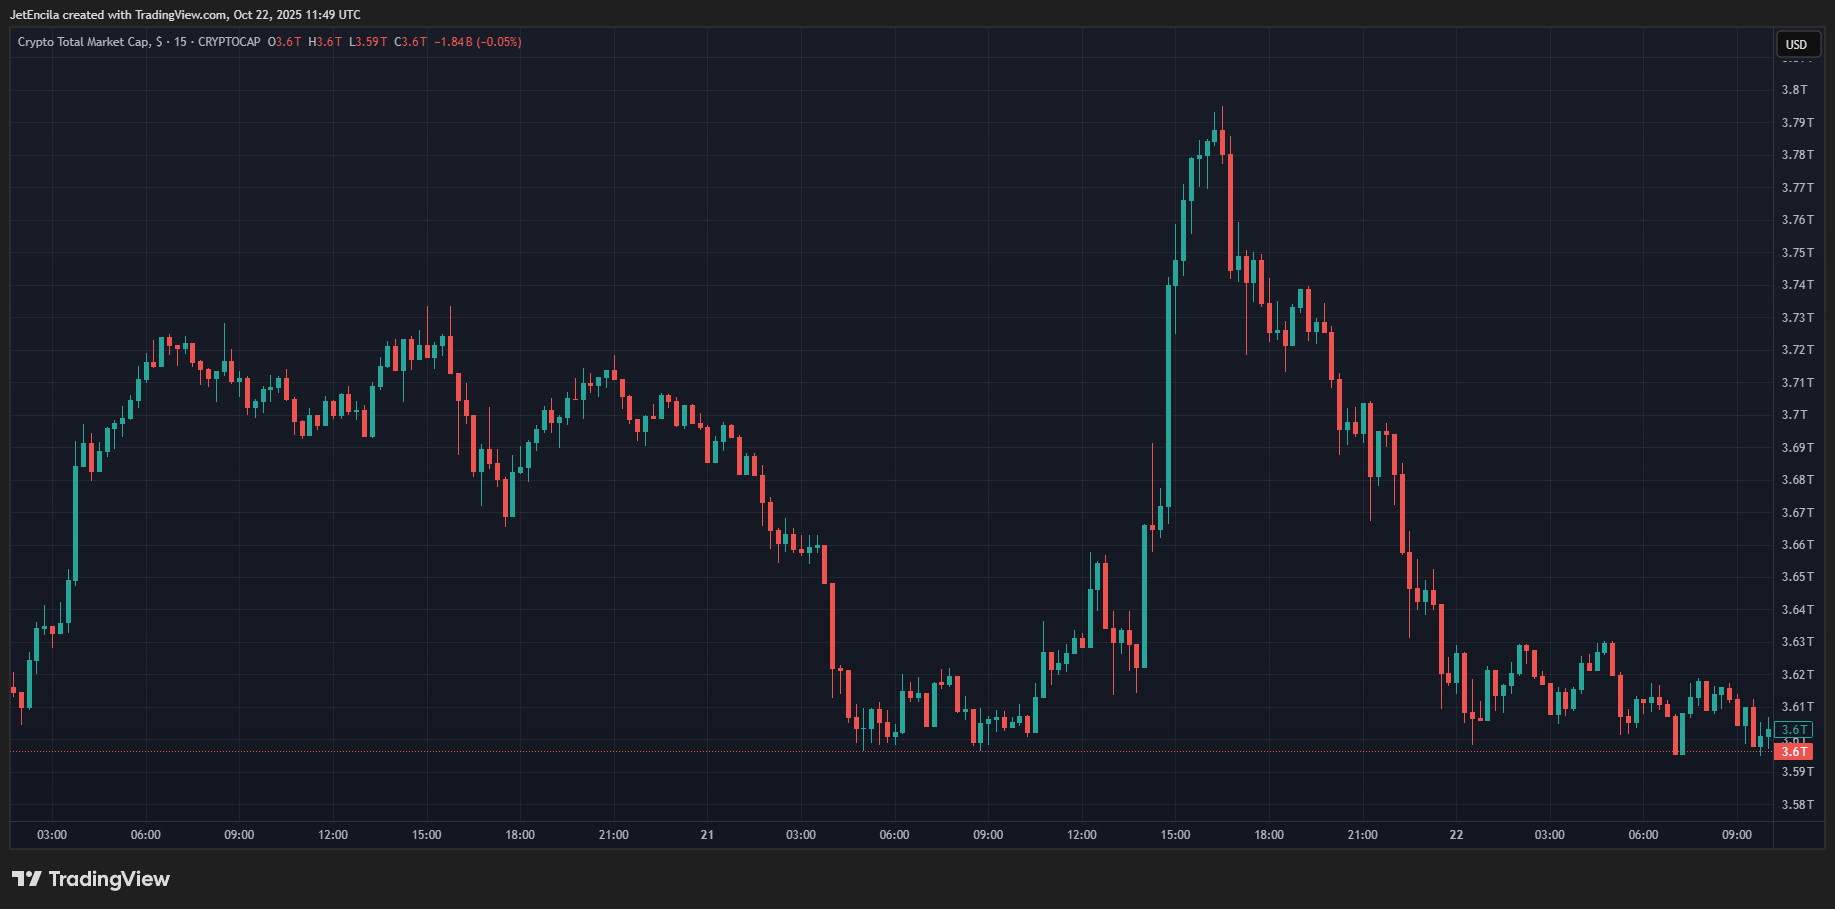The width and height of the screenshot is (1835, 909).
Task: Select the 21 date marker on time axis
Action: click(x=707, y=833)
